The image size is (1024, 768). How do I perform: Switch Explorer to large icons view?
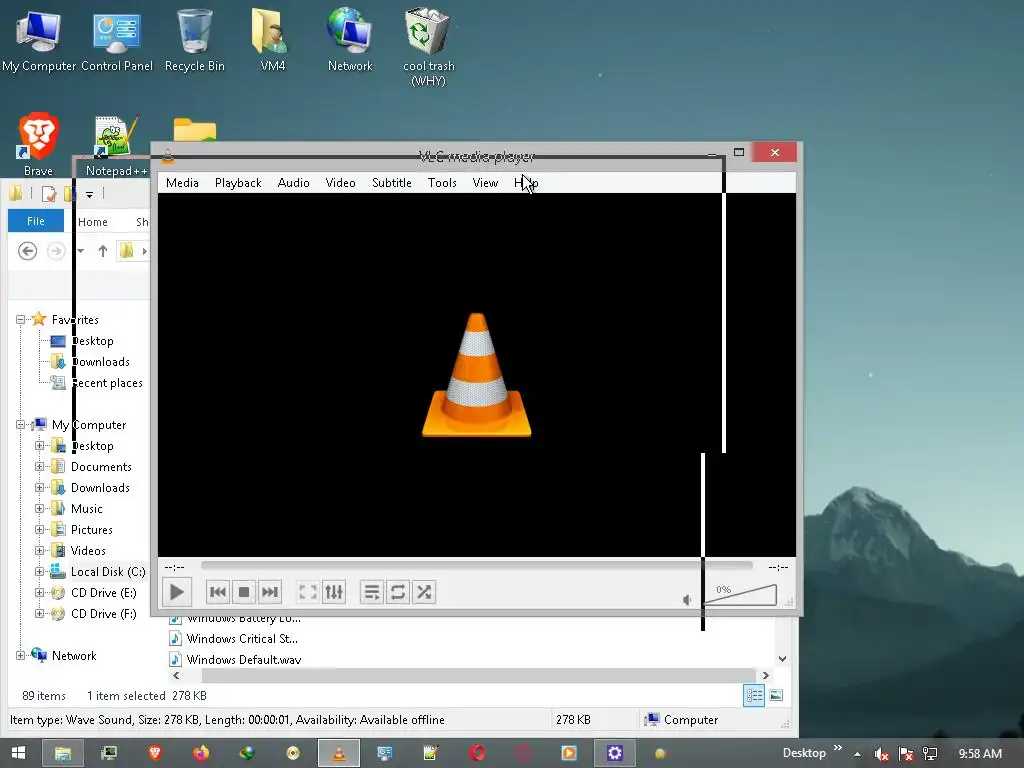(x=776, y=696)
